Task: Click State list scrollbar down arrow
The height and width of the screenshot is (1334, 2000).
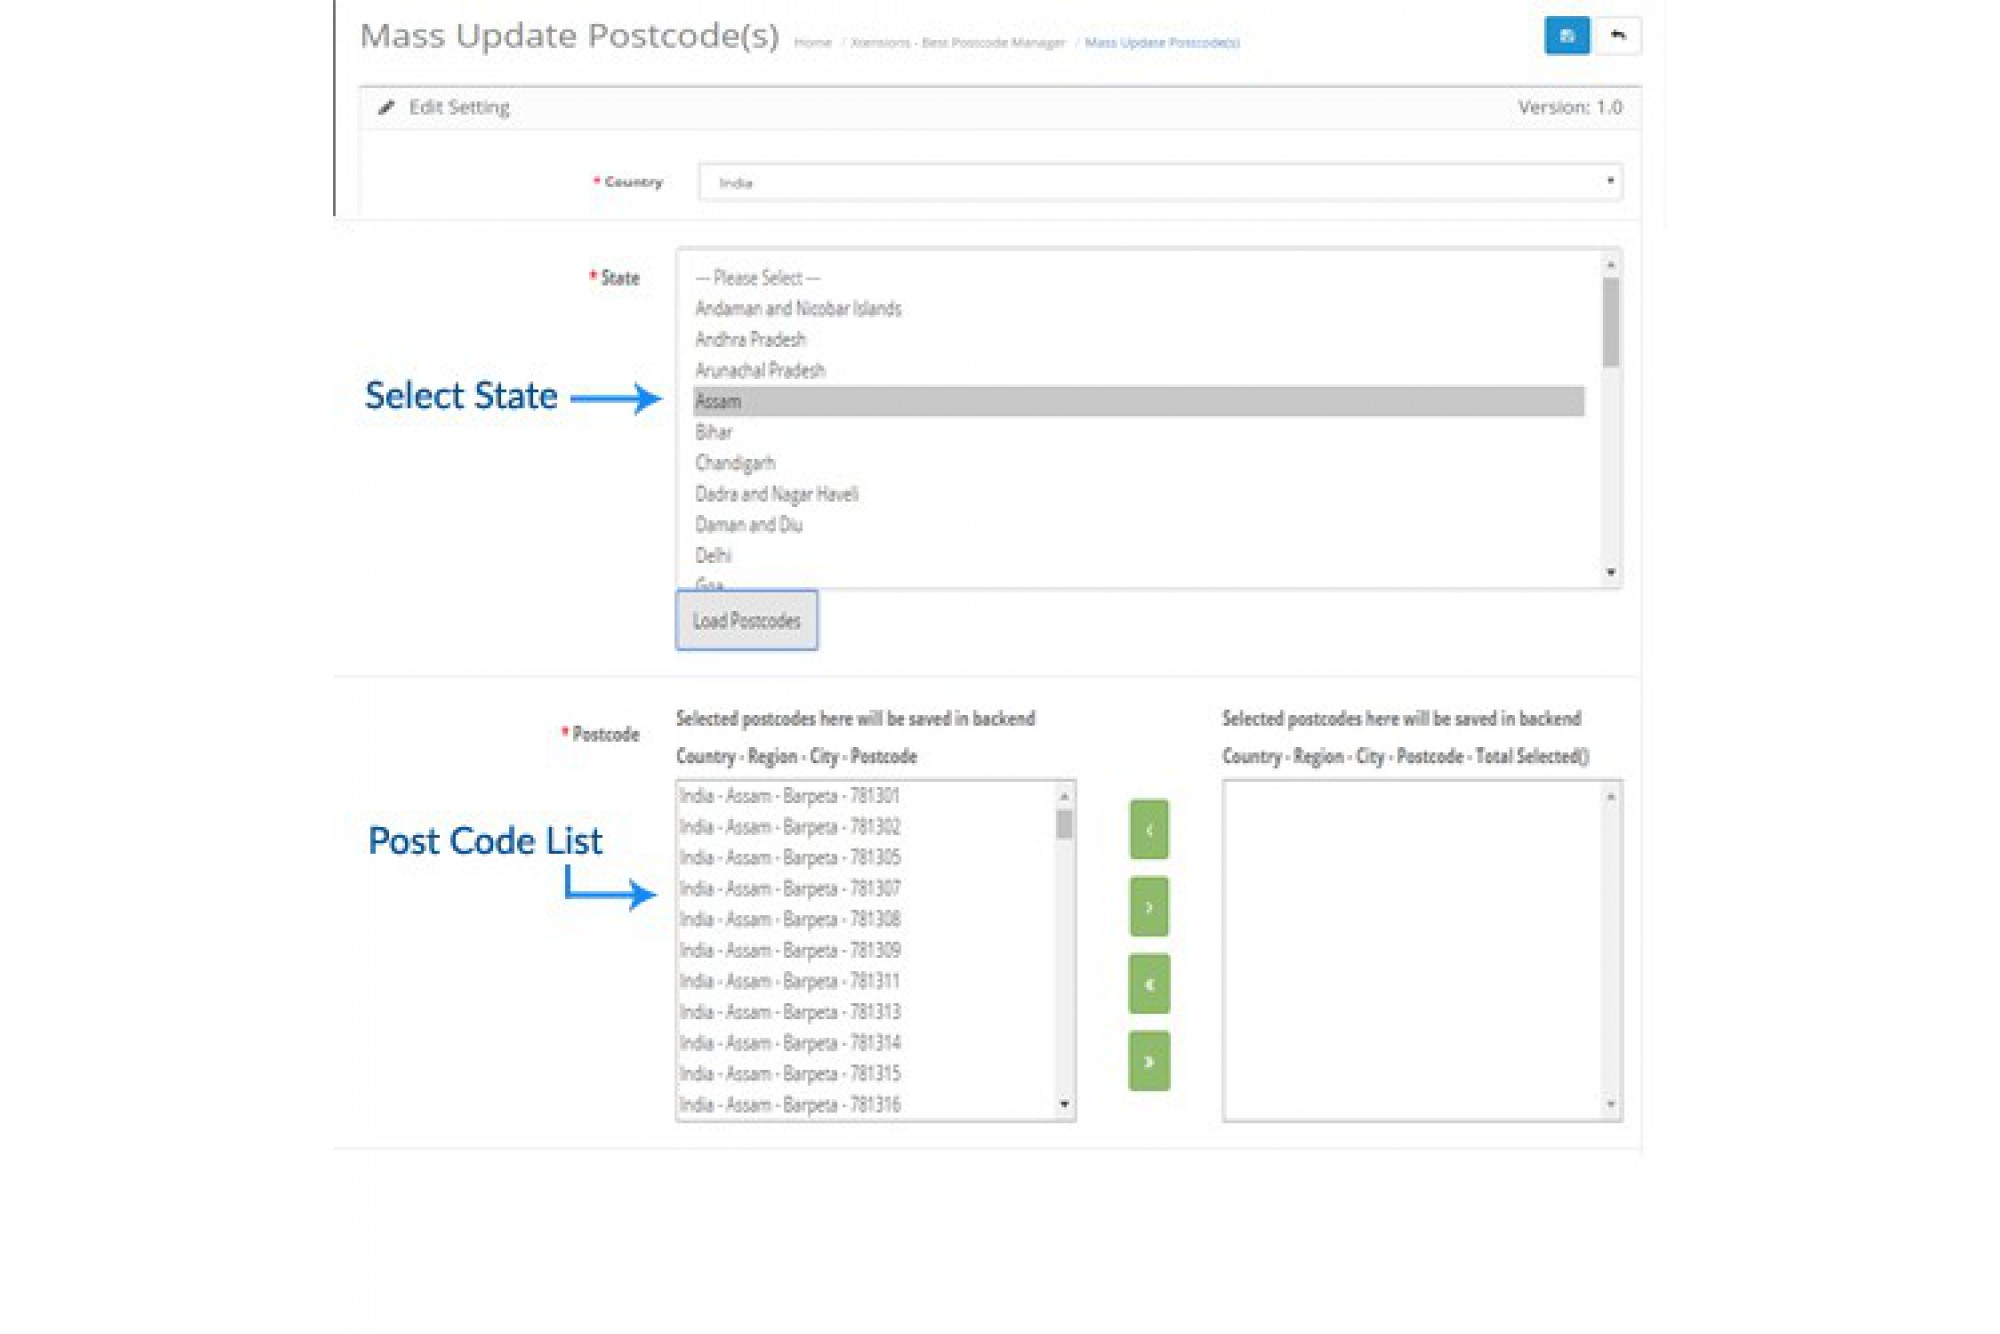Action: tap(1611, 573)
